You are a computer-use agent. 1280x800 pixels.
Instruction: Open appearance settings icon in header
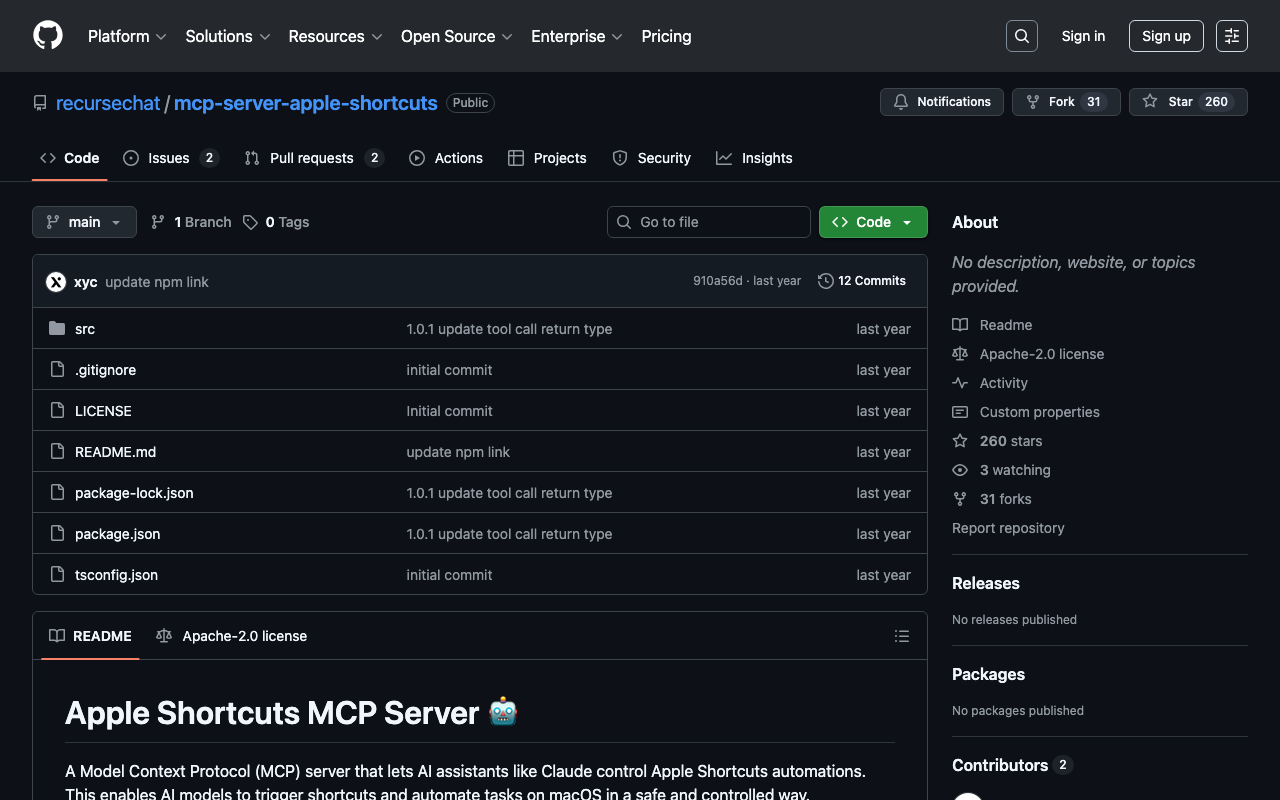[x=1231, y=36]
